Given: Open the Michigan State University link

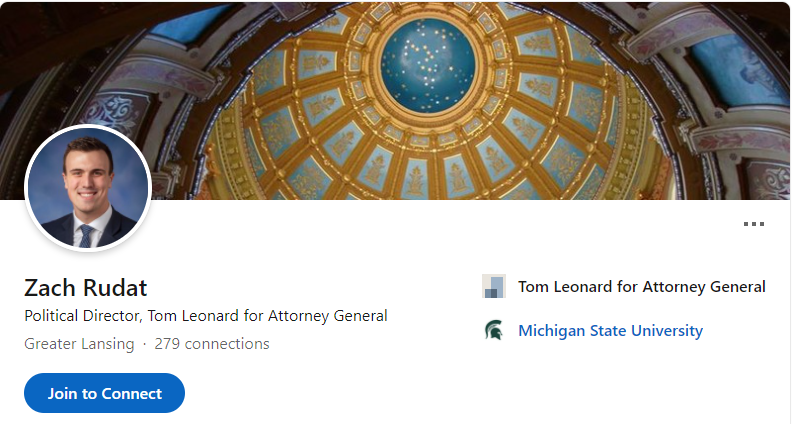Looking at the screenshot, I should pos(610,330).
